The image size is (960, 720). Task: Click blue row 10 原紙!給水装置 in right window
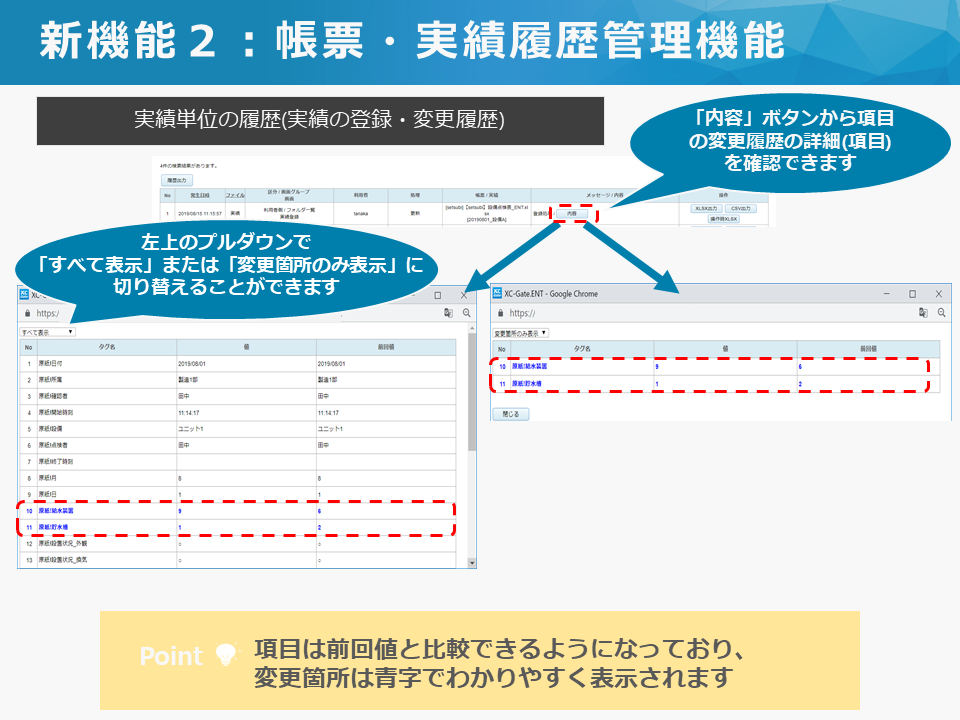click(x=716, y=366)
